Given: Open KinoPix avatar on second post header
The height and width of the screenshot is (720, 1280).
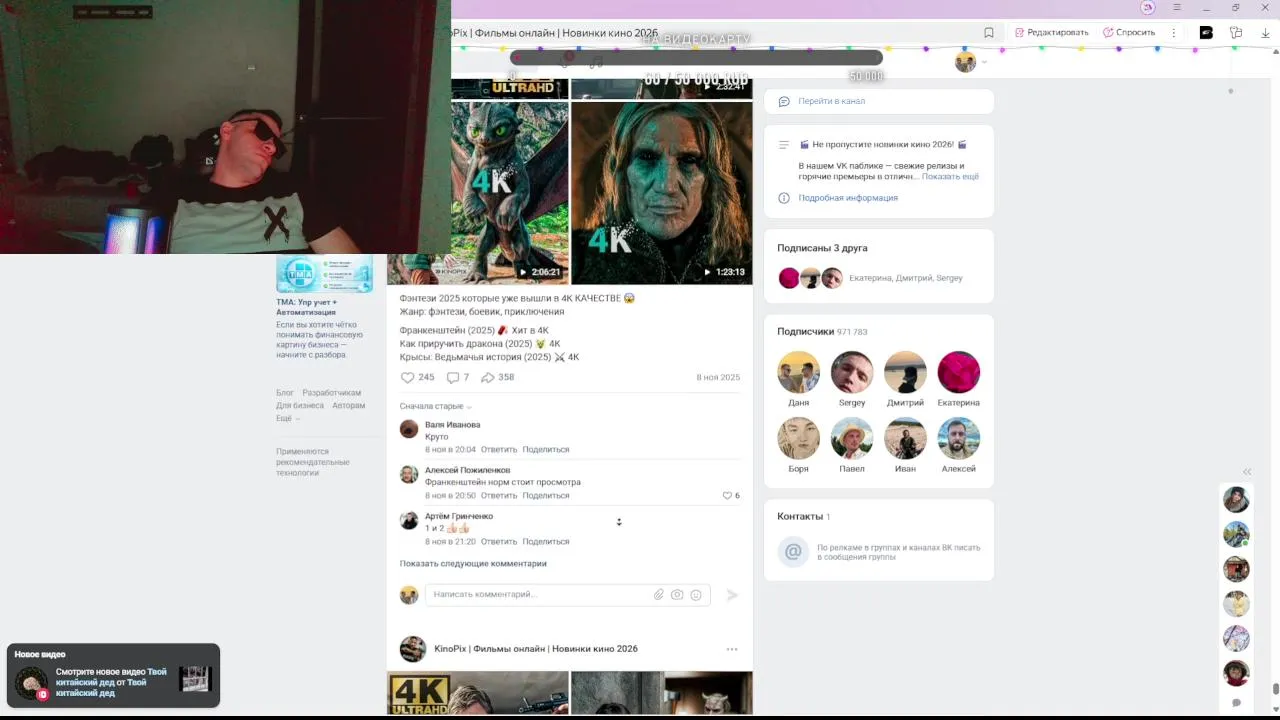Looking at the screenshot, I should (413, 649).
